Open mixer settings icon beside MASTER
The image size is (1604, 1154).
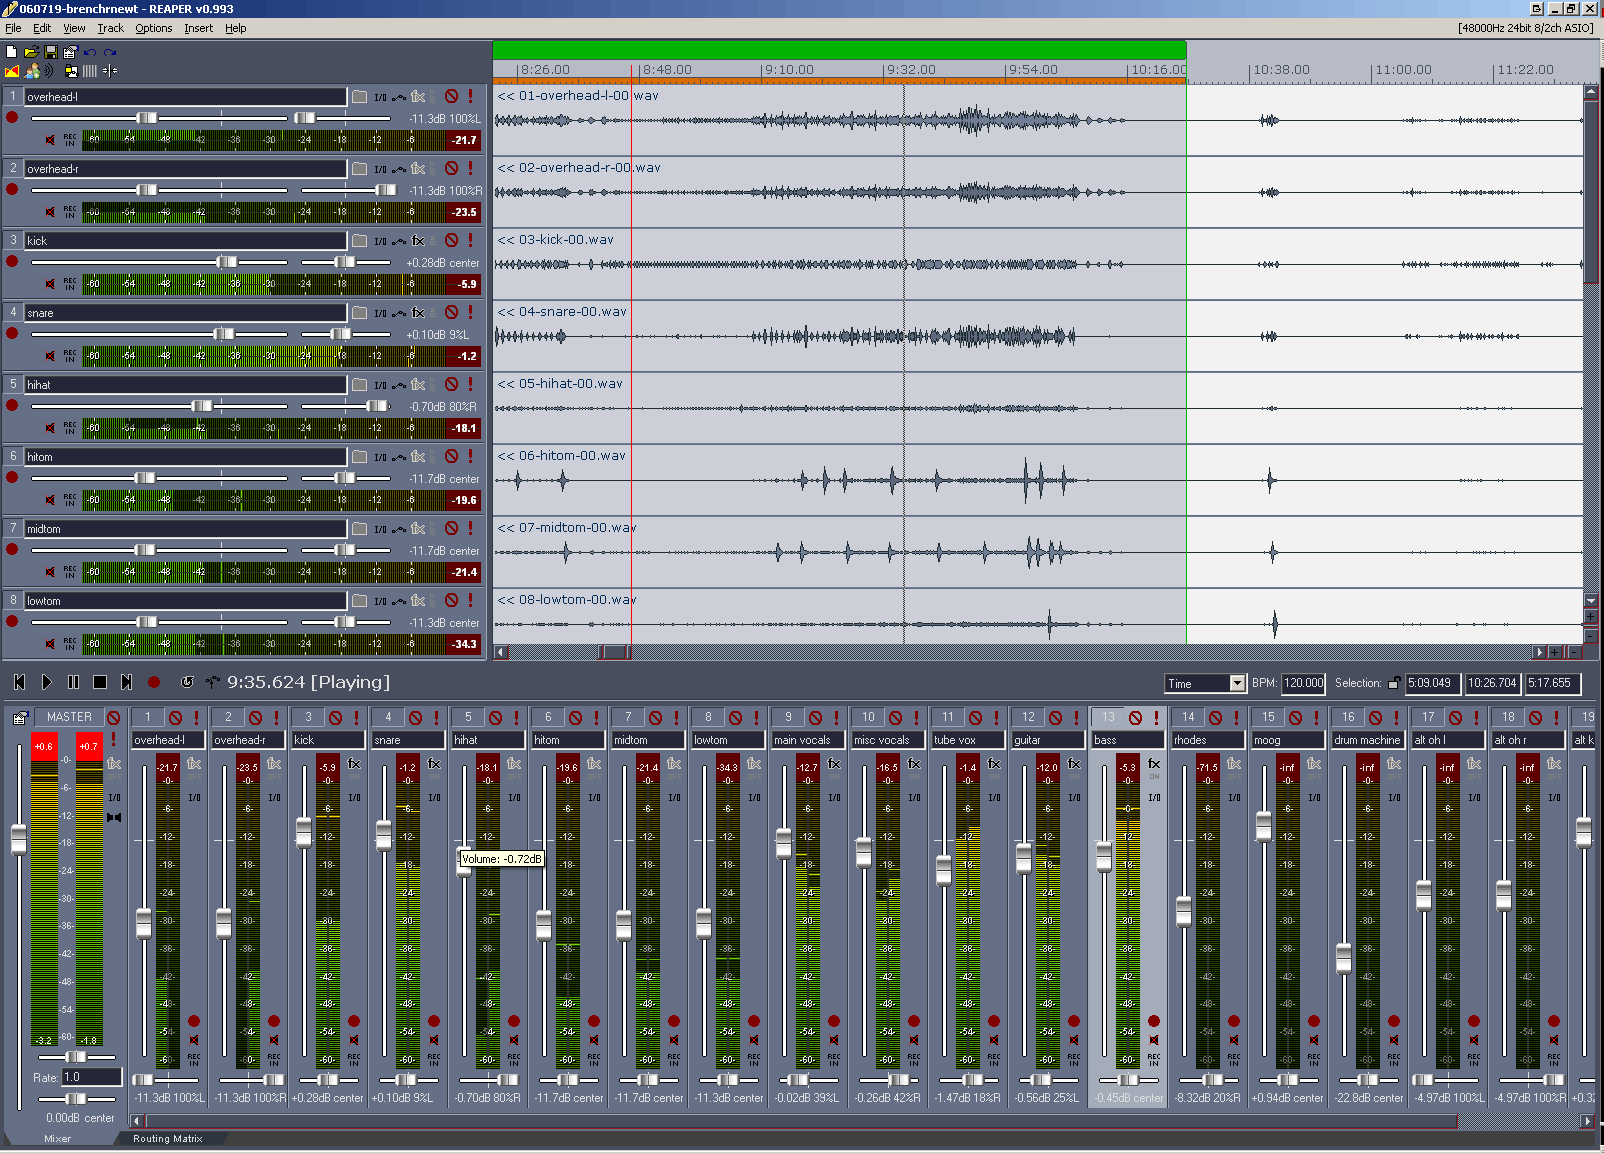pyautogui.click(x=19, y=718)
